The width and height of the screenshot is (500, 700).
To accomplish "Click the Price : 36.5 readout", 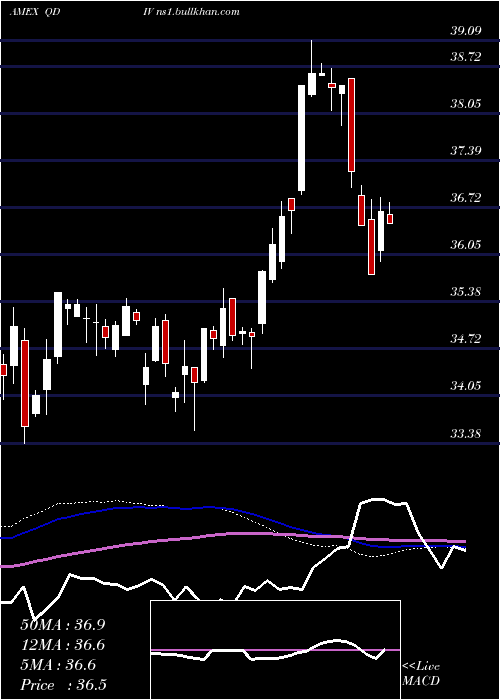I will (63, 685).
